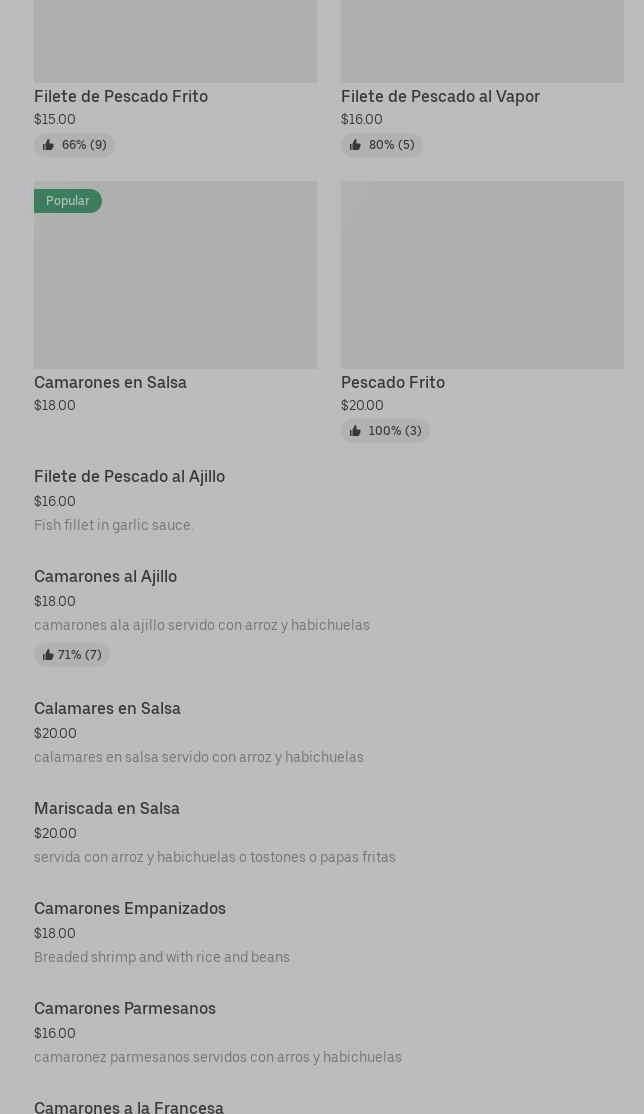Select Filete de Pescado al Vapor title
The width and height of the screenshot is (644, 1114).
click(440, 96)
